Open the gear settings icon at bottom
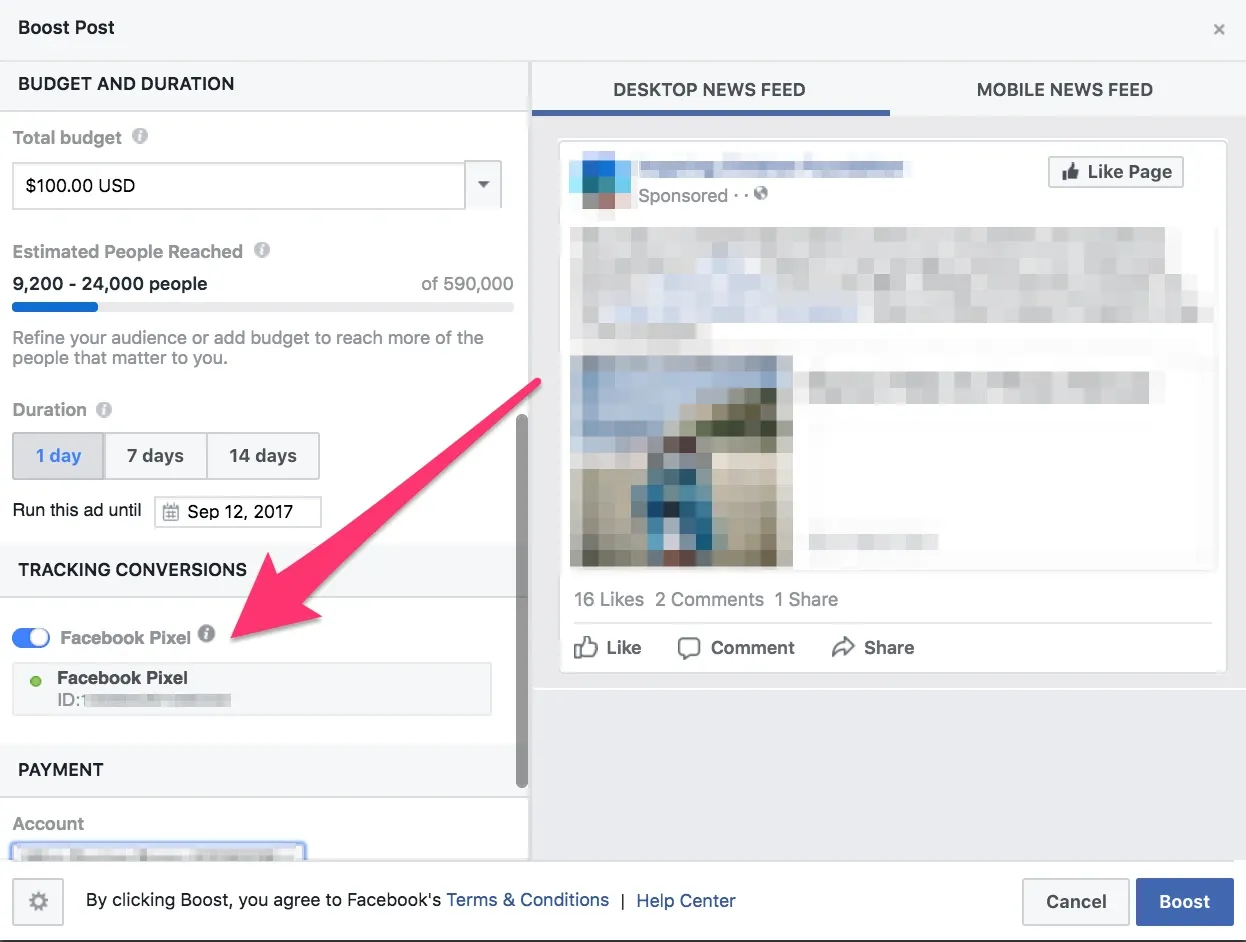The width and height of the screenshot is (1246, 942). 39,902
